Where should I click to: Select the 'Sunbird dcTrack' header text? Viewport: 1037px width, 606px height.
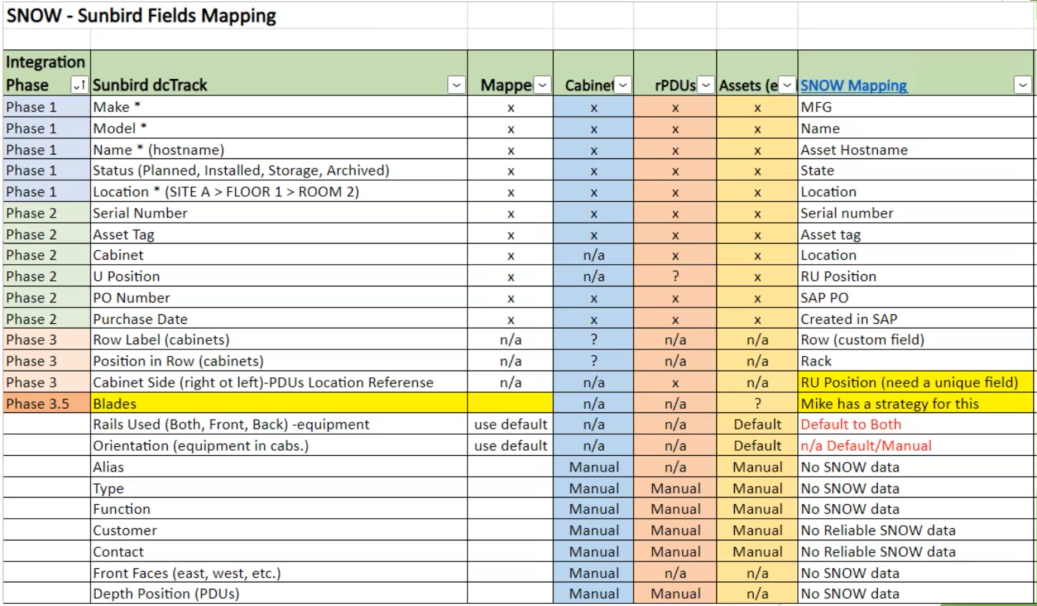pyautogui.click(x=150, y=85)
